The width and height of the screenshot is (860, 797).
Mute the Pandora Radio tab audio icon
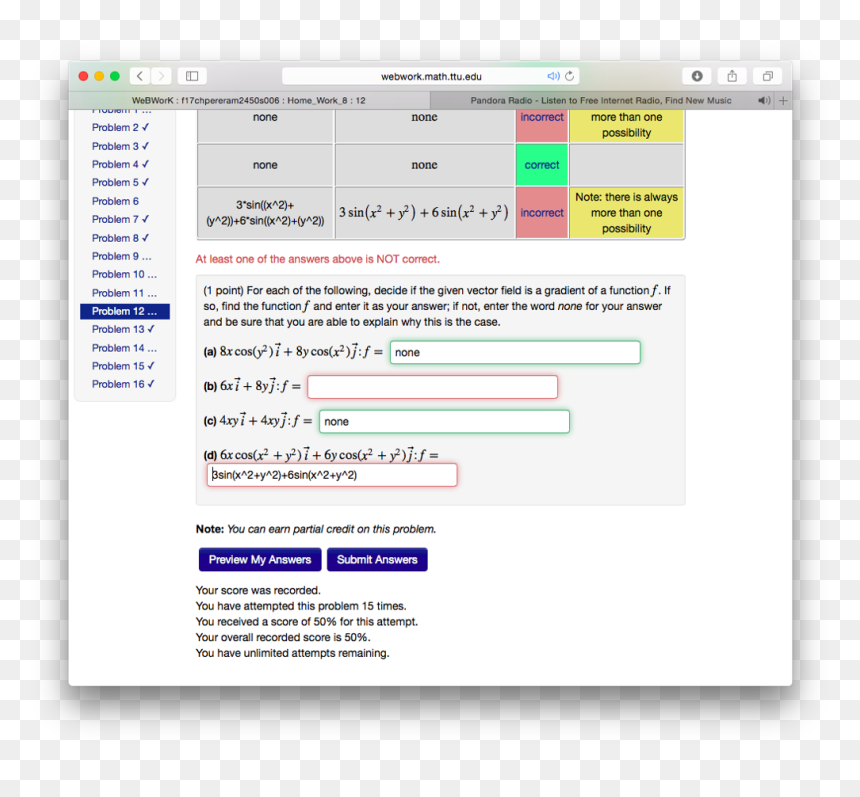tap(763, 100)
